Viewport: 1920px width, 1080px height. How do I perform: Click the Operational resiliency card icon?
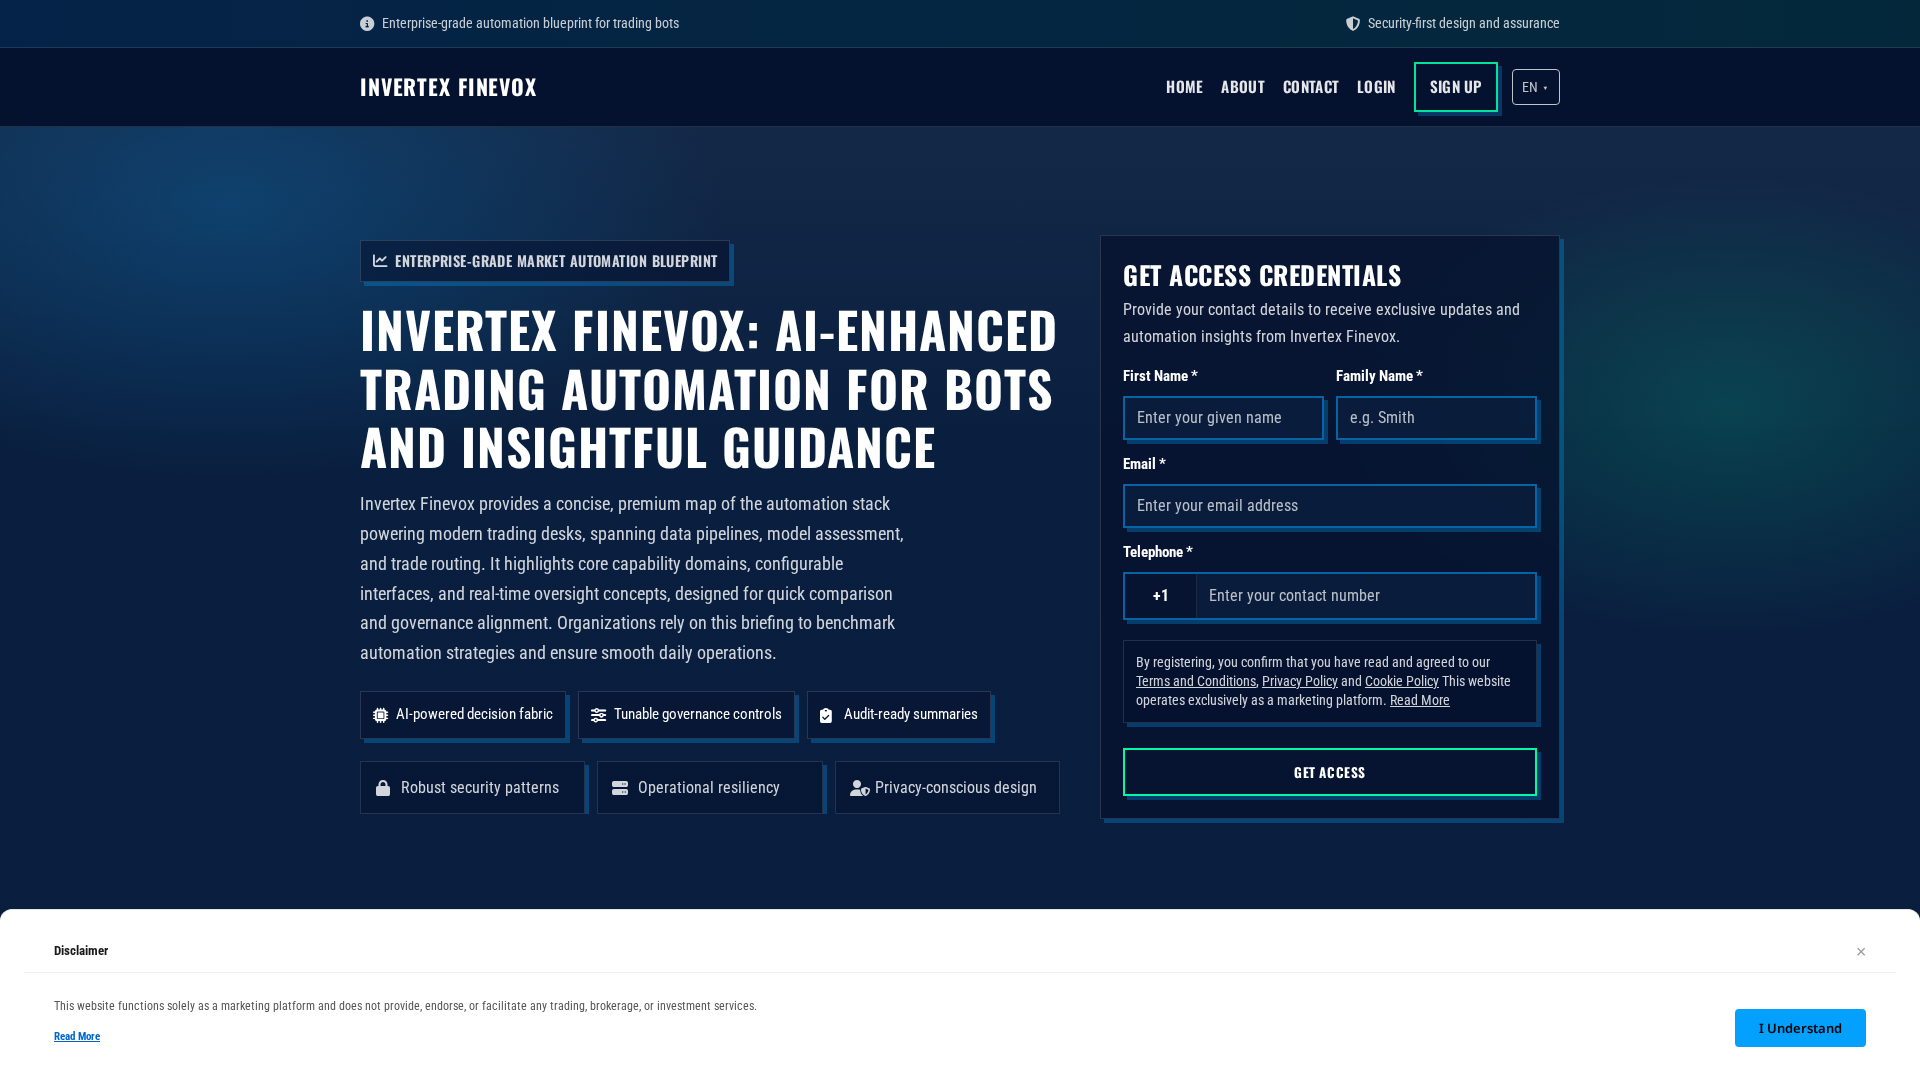coord(620,787)
